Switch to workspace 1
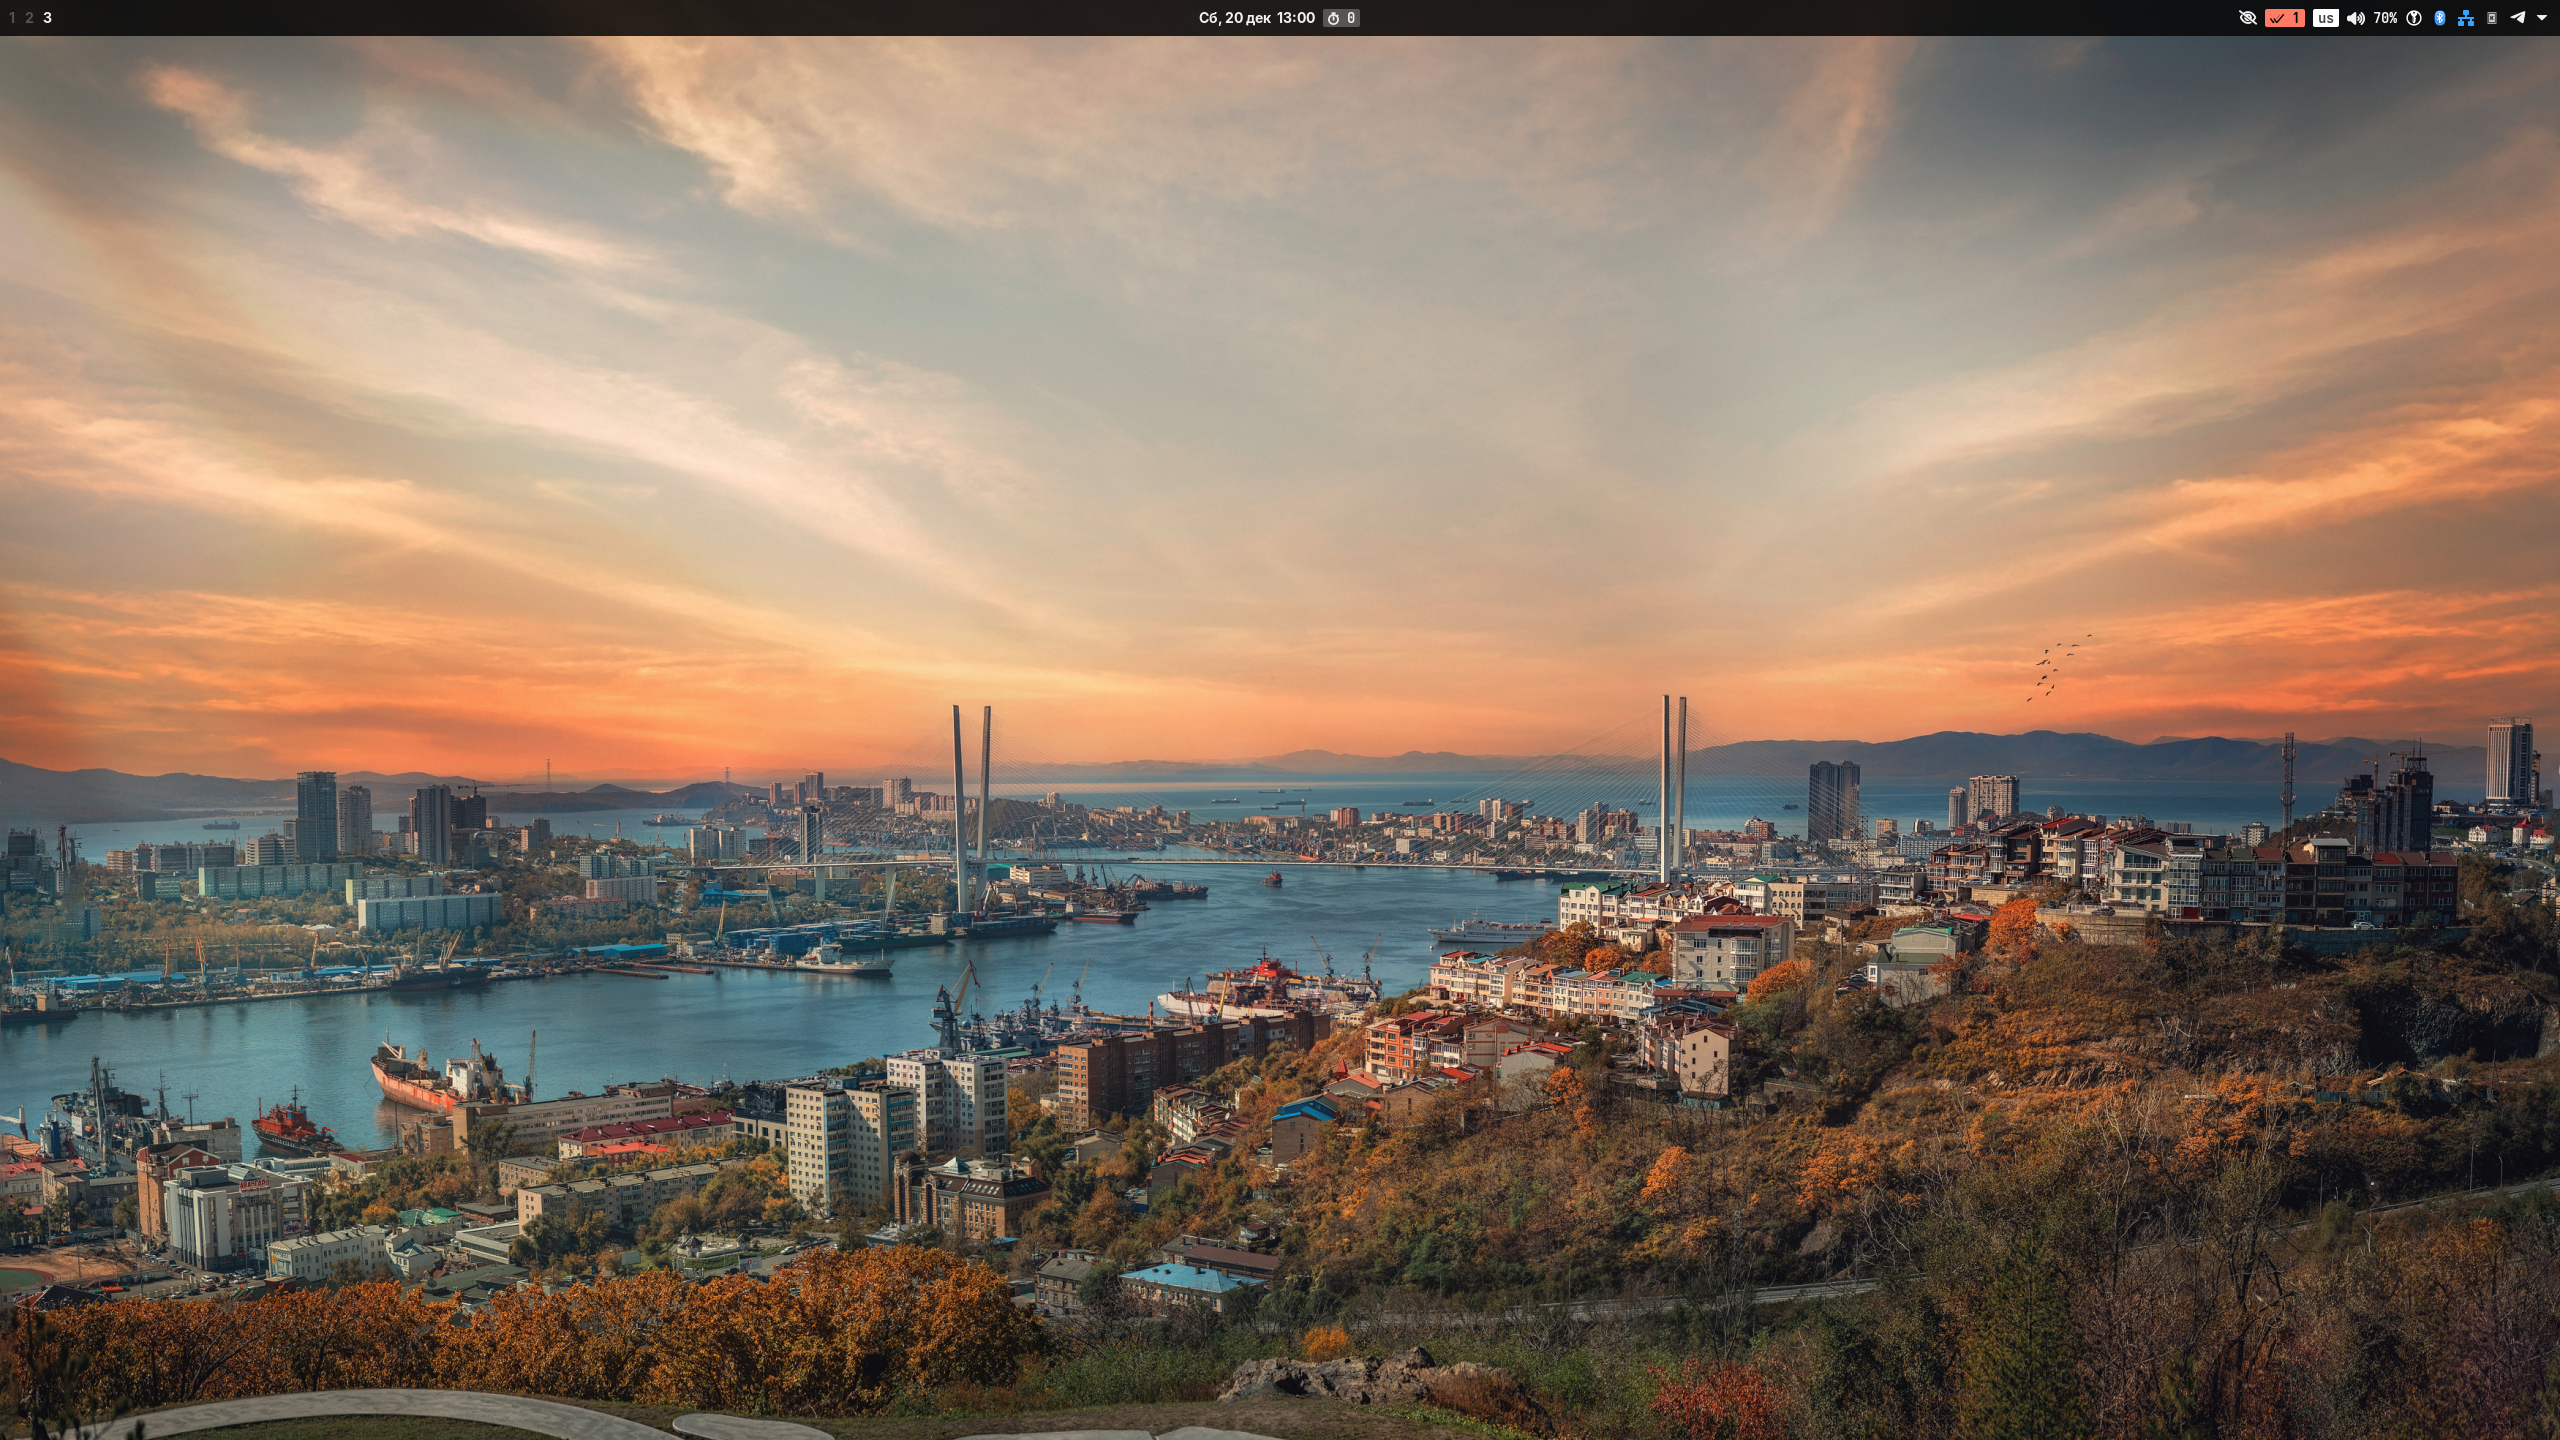The image size is (2560, 1440). click(12, 18)
